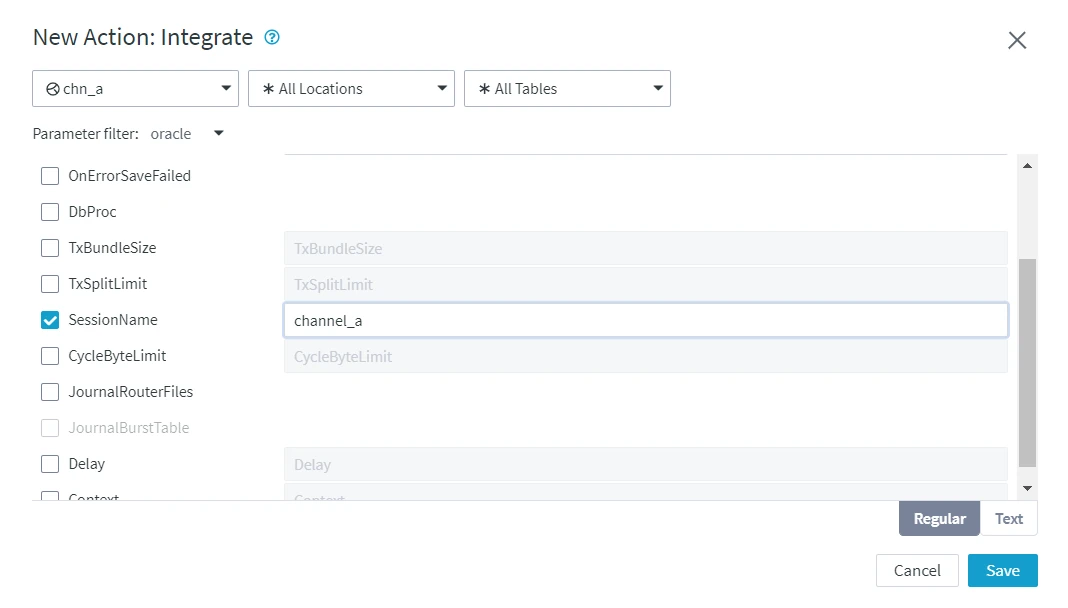1068x608 pixels.
Task: Open the chn_a channel dropdown
Action: [135, 88]
